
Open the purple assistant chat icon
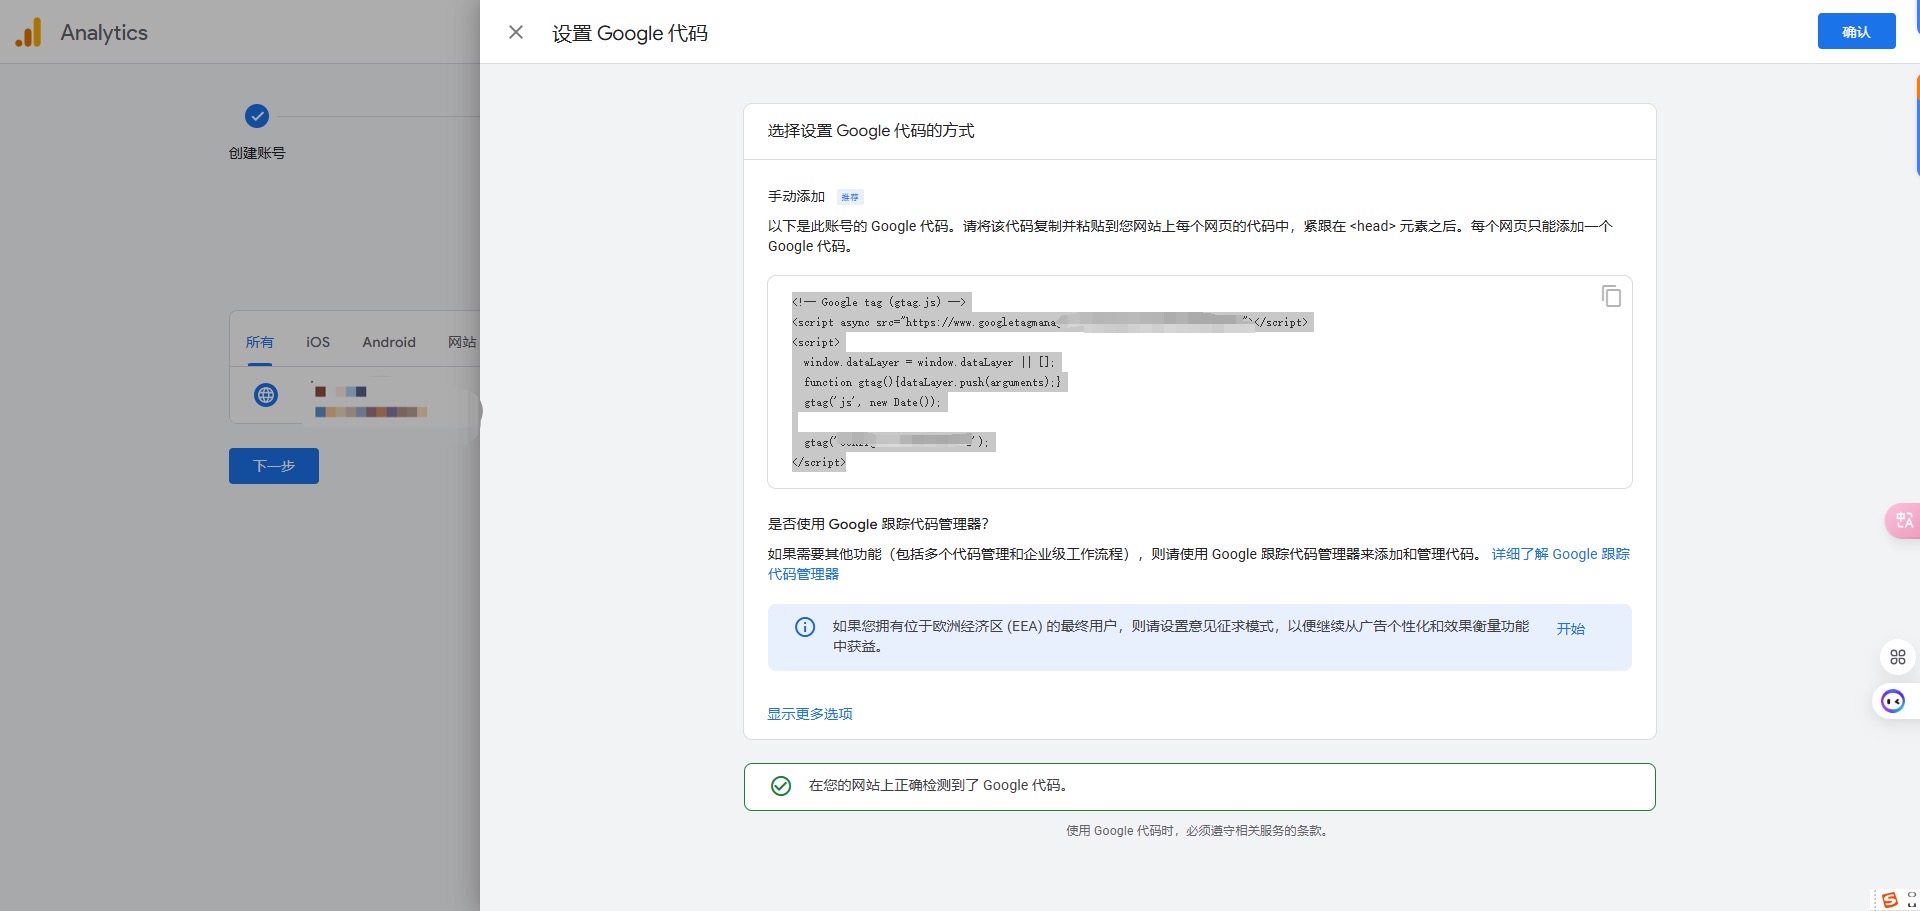click(x=1893, y=701)
